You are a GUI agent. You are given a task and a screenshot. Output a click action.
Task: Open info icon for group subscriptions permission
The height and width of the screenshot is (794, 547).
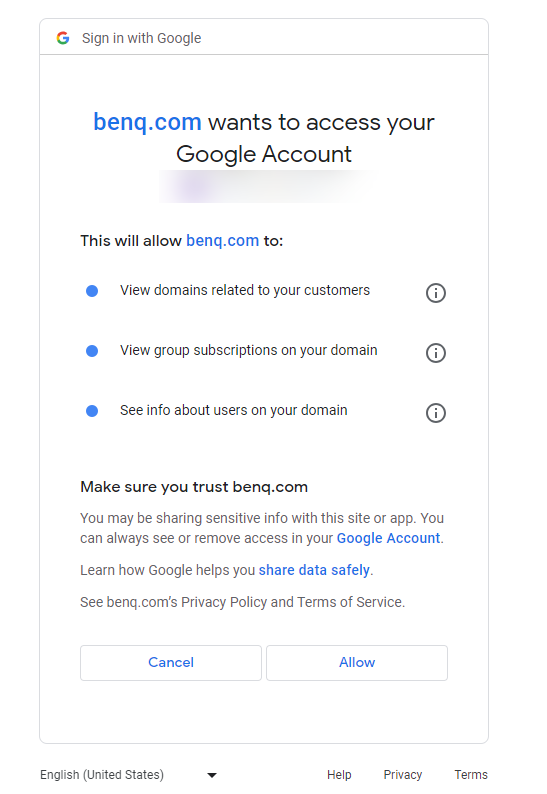click(436, 353)
